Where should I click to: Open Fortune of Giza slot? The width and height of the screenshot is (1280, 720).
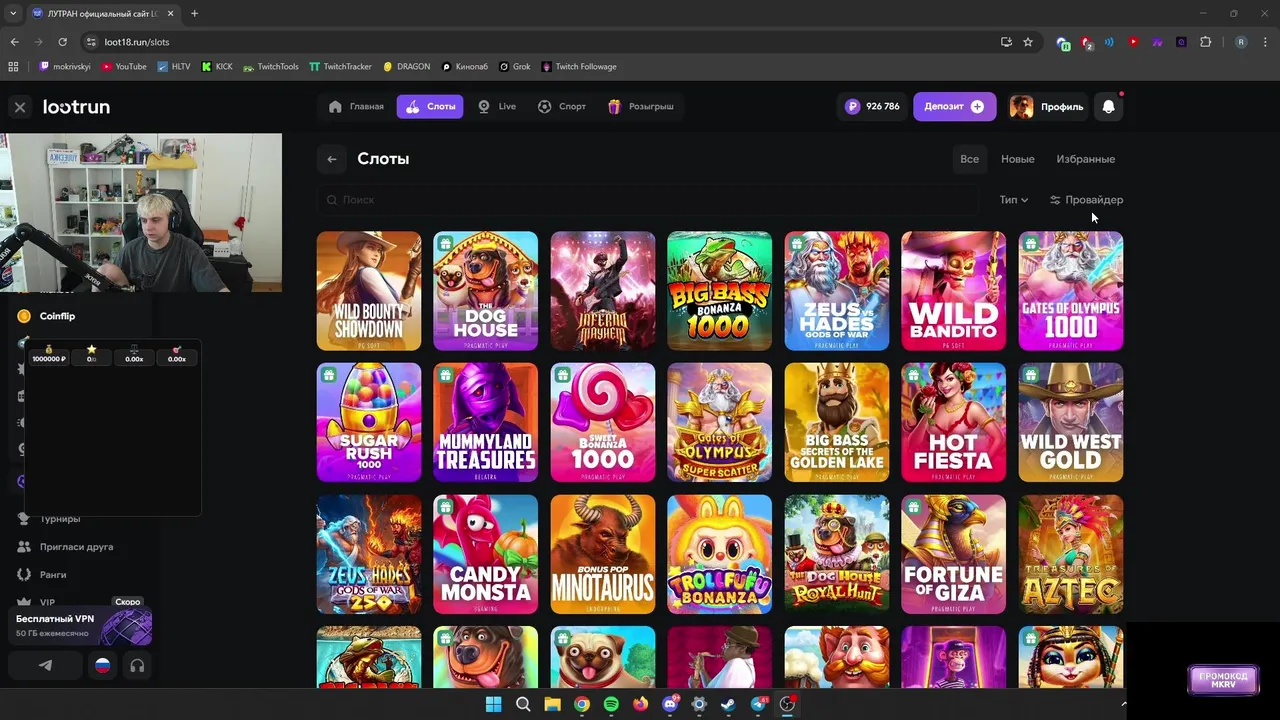[x=954, y=554]
